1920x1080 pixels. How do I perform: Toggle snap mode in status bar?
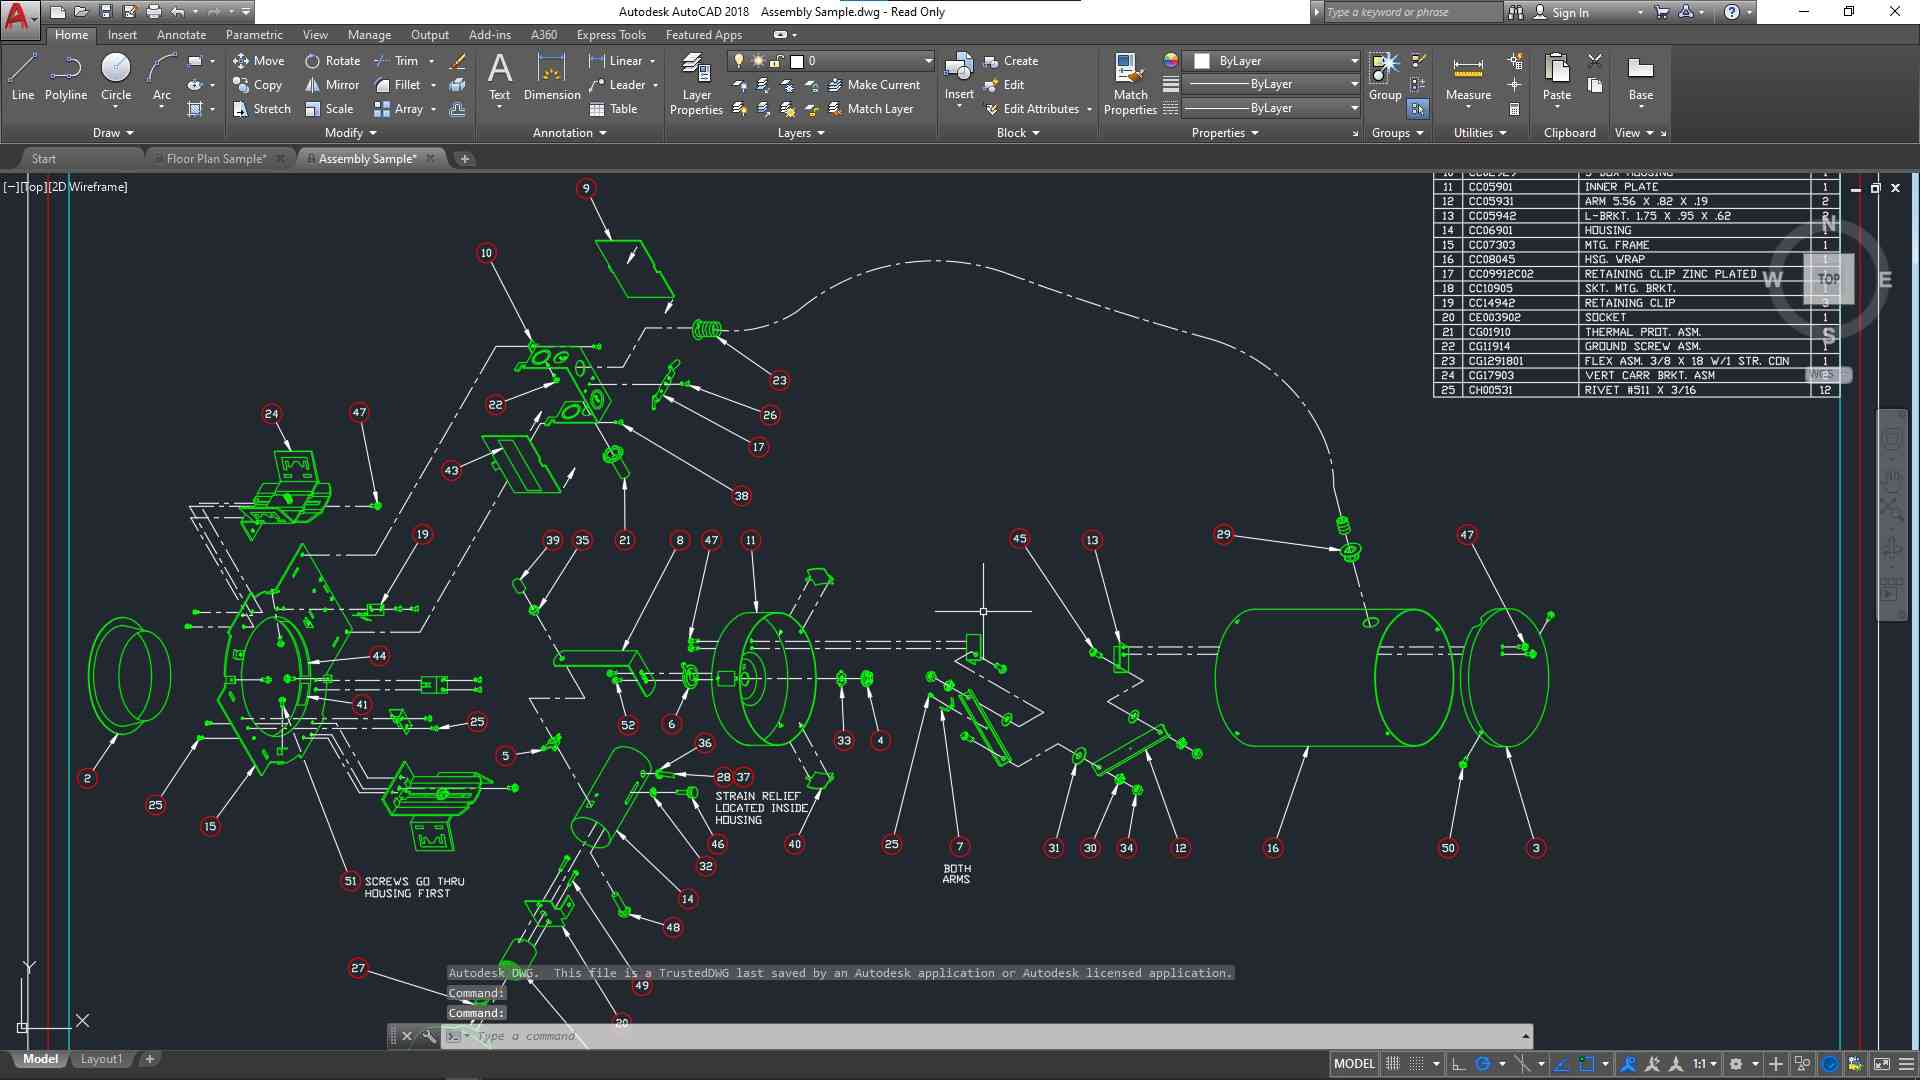click(1417, 1064)
